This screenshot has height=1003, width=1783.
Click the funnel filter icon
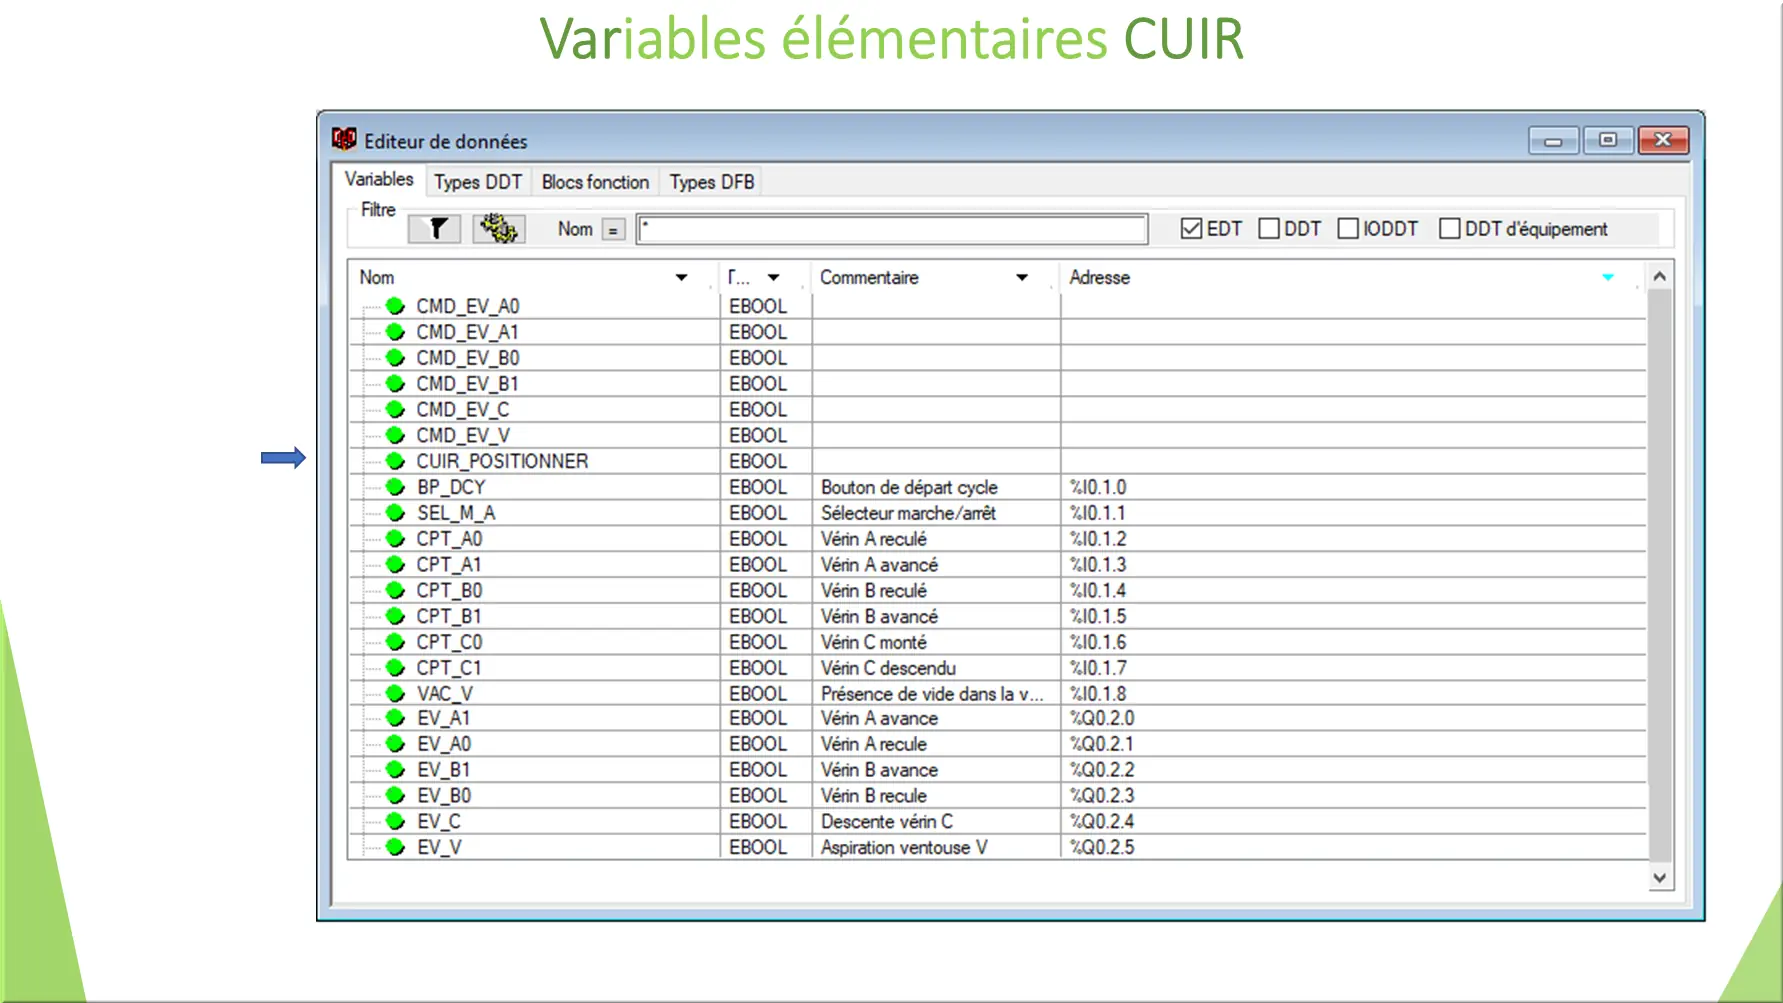[434, 228]
